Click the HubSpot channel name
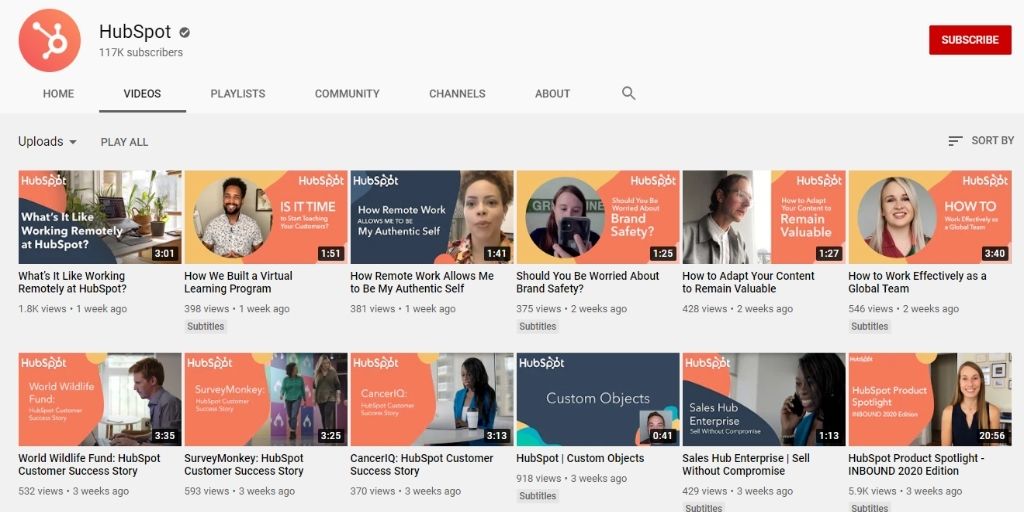The height and width of the screenshot is (512, 1024). click(135, 31)
